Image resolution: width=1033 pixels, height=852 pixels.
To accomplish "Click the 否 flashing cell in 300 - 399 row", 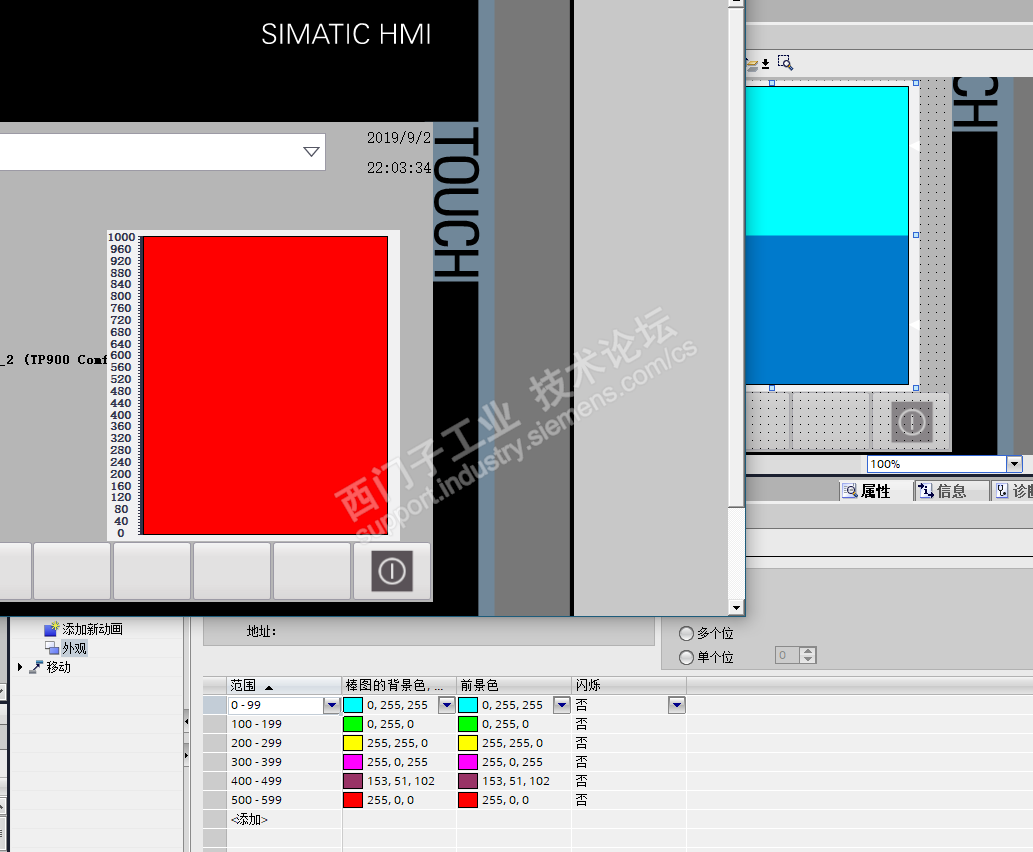I will click(x=628, y=762).
